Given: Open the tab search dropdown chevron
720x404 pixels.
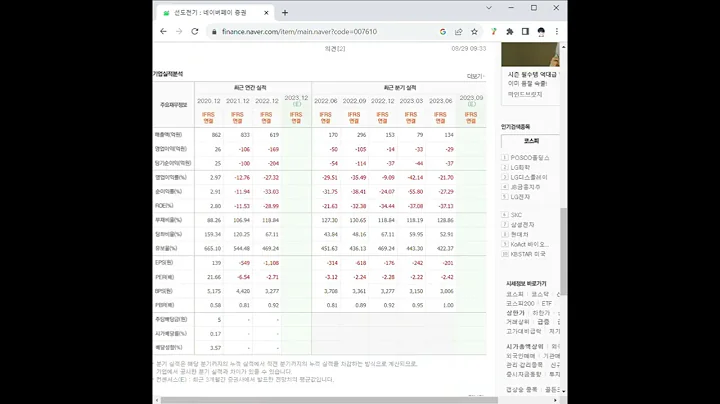Looking at the screenshot, I should pyautogui.click(x=489, y=8).
